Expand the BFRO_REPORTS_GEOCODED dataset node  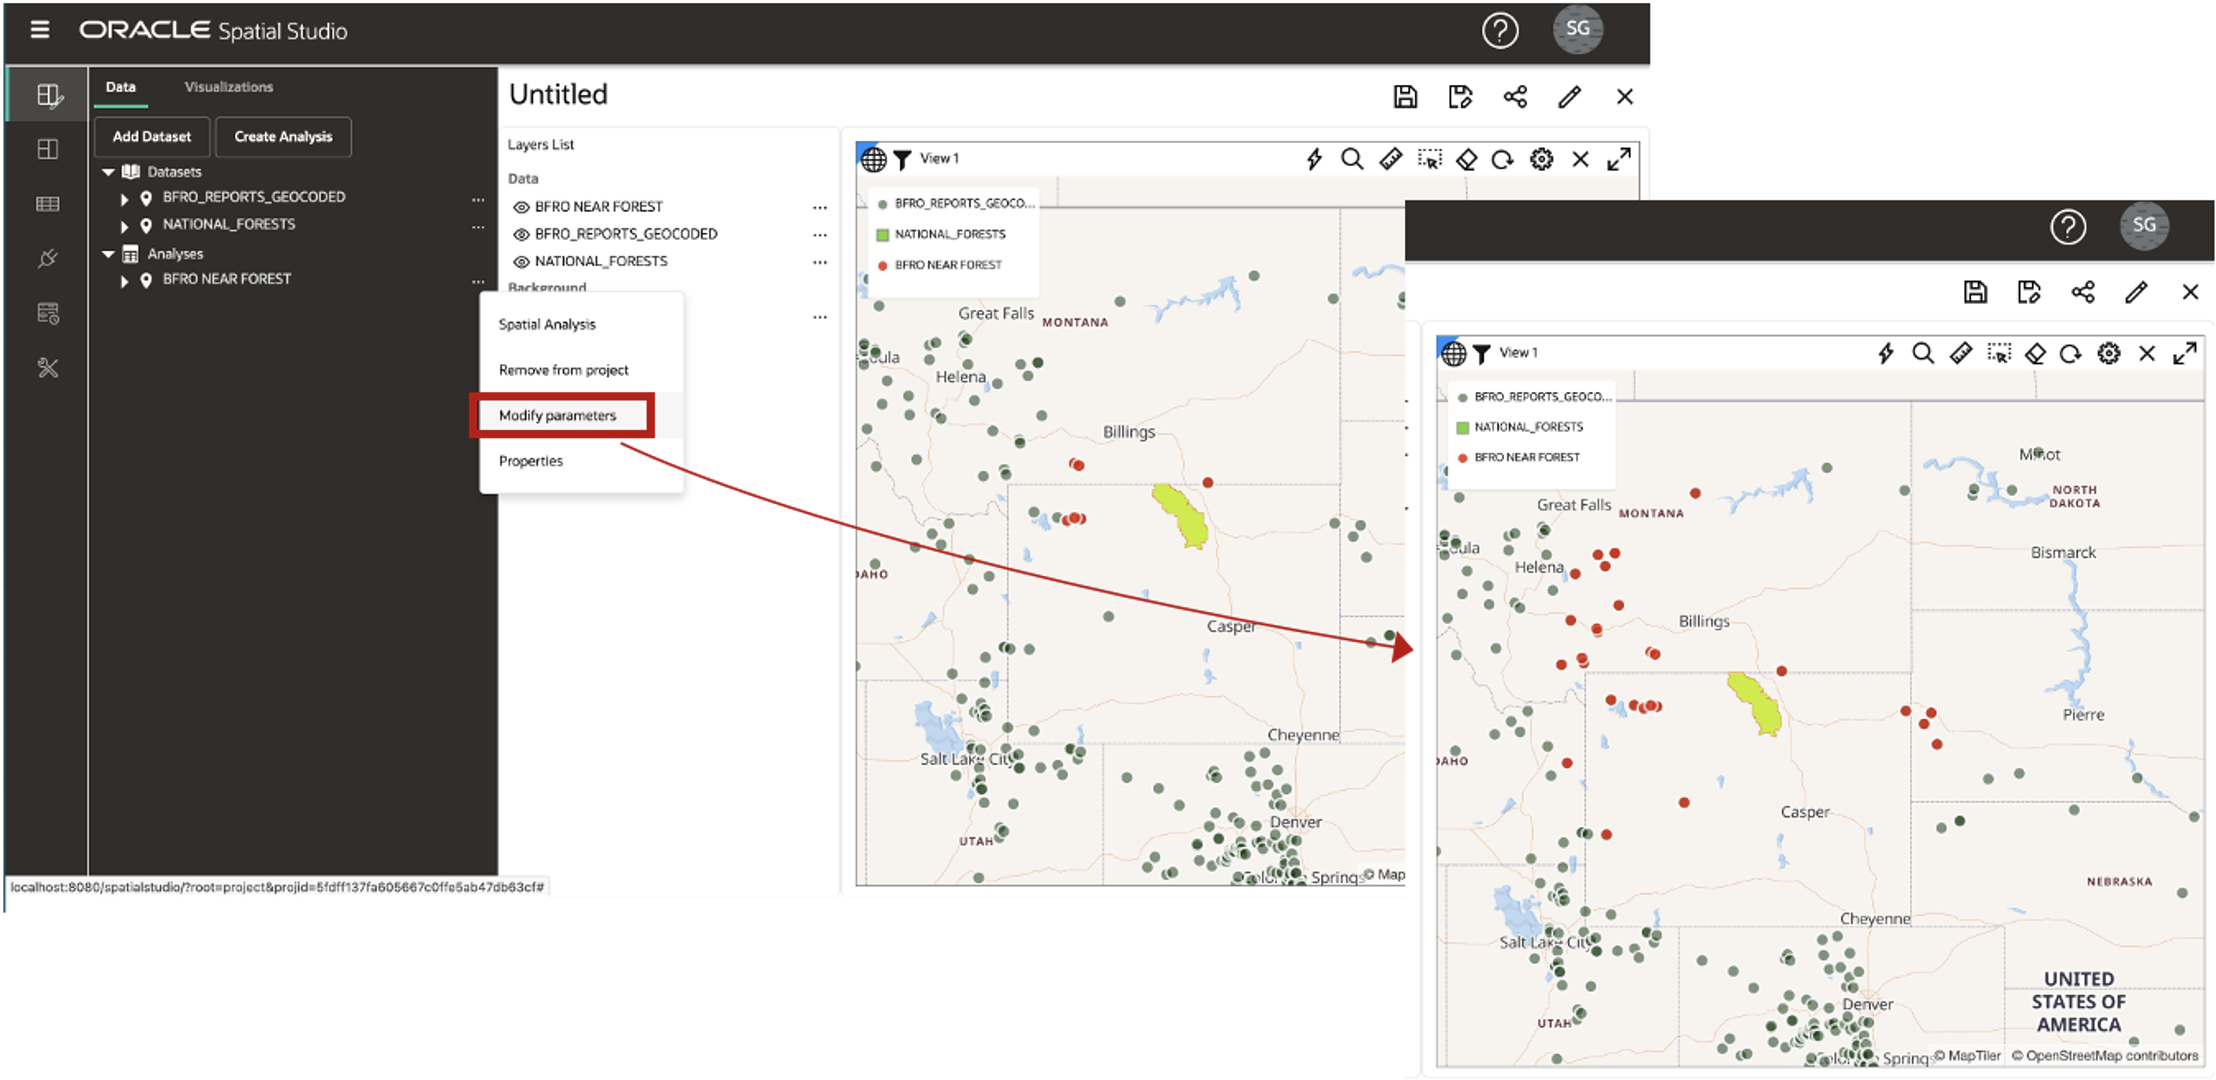point(124,198)
